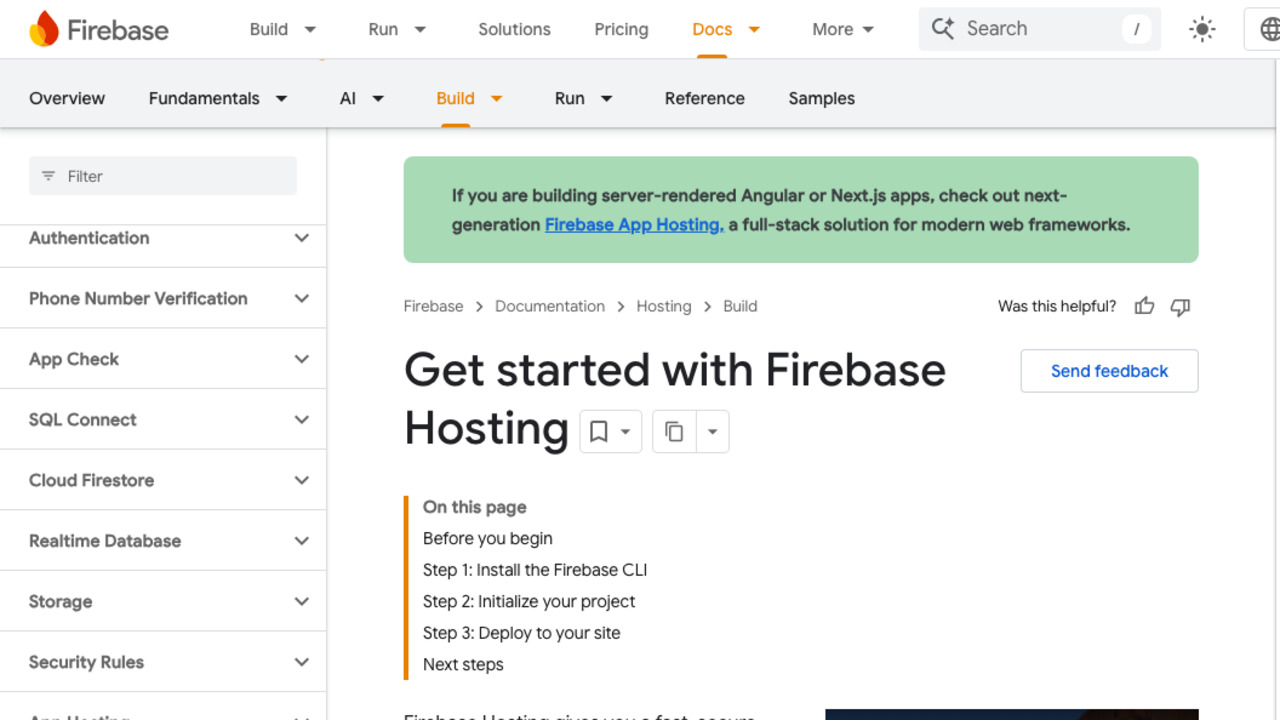Jump to Step 3: Deploy to your site

(522, 633)
